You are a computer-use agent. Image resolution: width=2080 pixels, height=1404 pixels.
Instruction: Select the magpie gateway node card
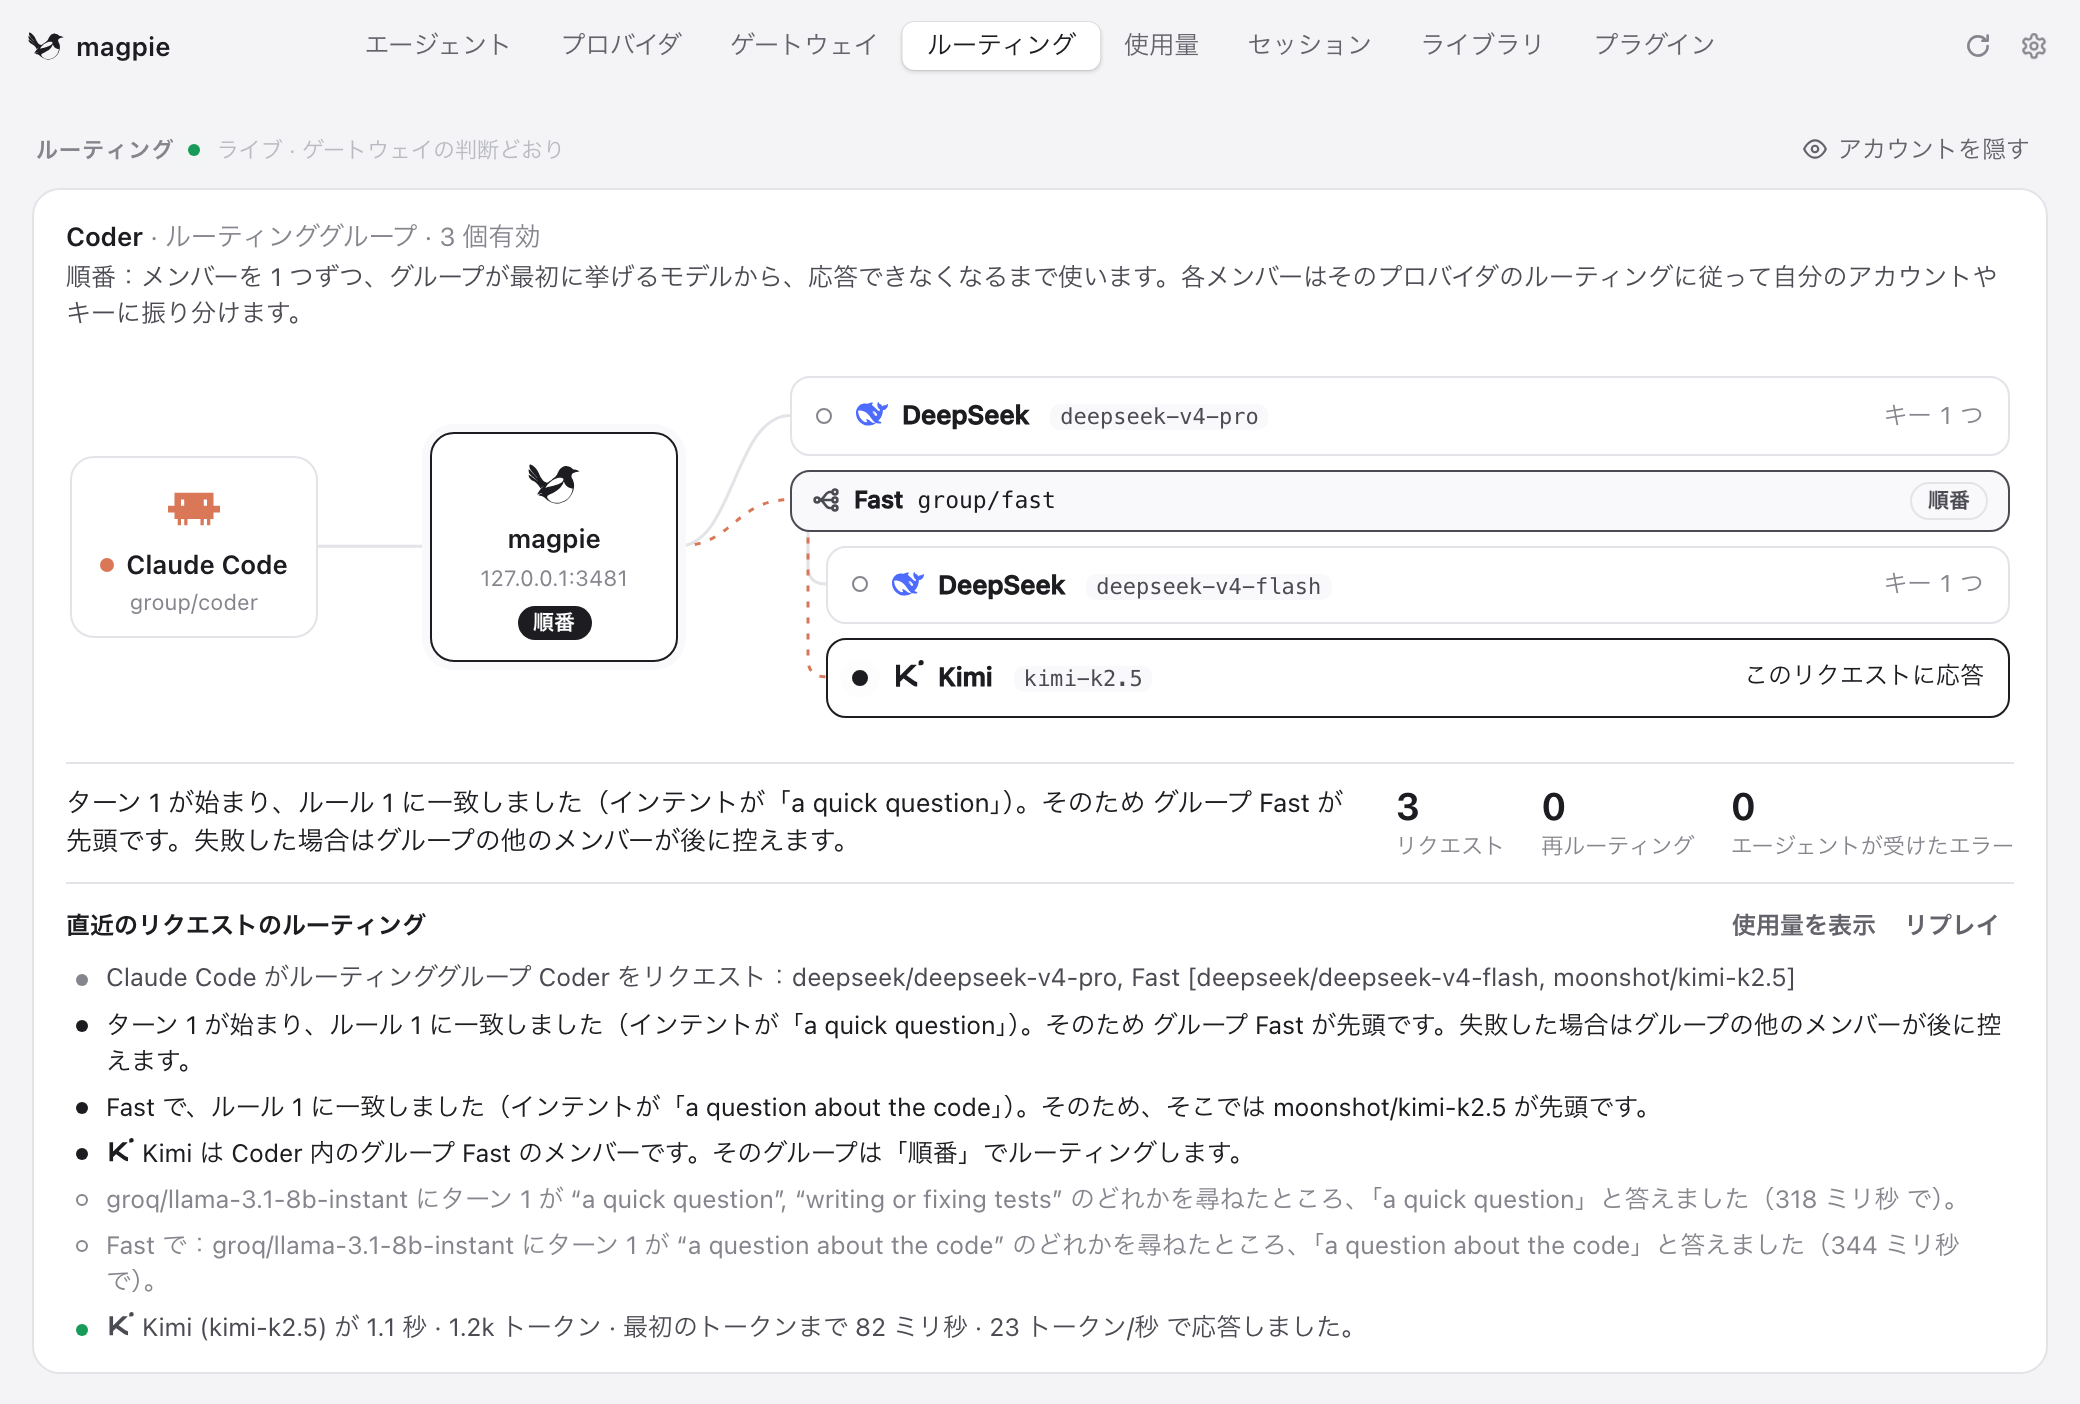coord(554,547)
